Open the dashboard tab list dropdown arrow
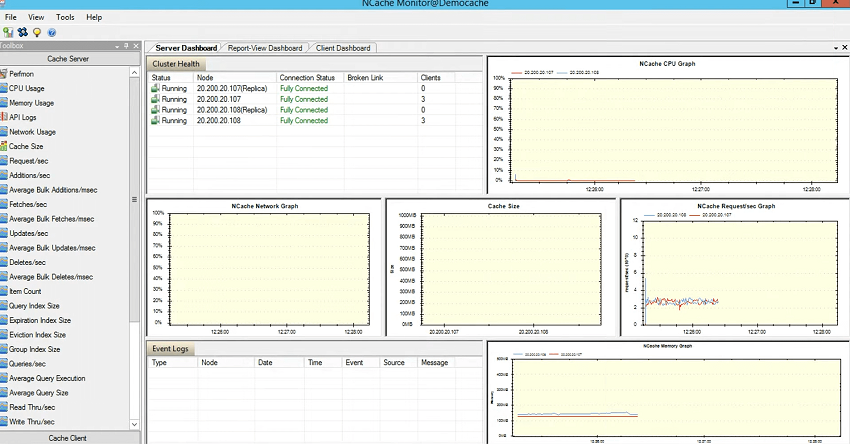The height and width of the screenshot is (444, 850). pos(836,48)
